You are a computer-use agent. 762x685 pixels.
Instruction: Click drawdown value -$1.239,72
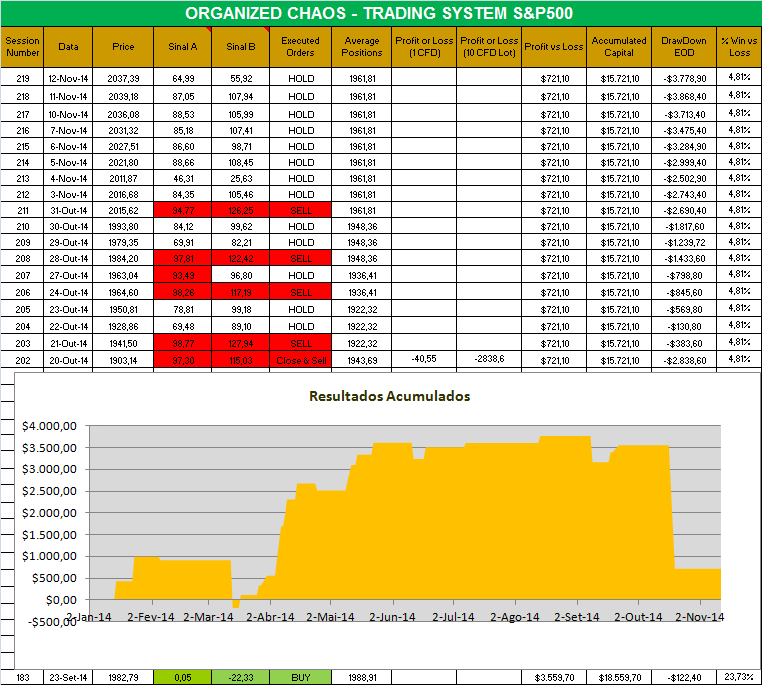pyautogui.click(x=684, y=242)
